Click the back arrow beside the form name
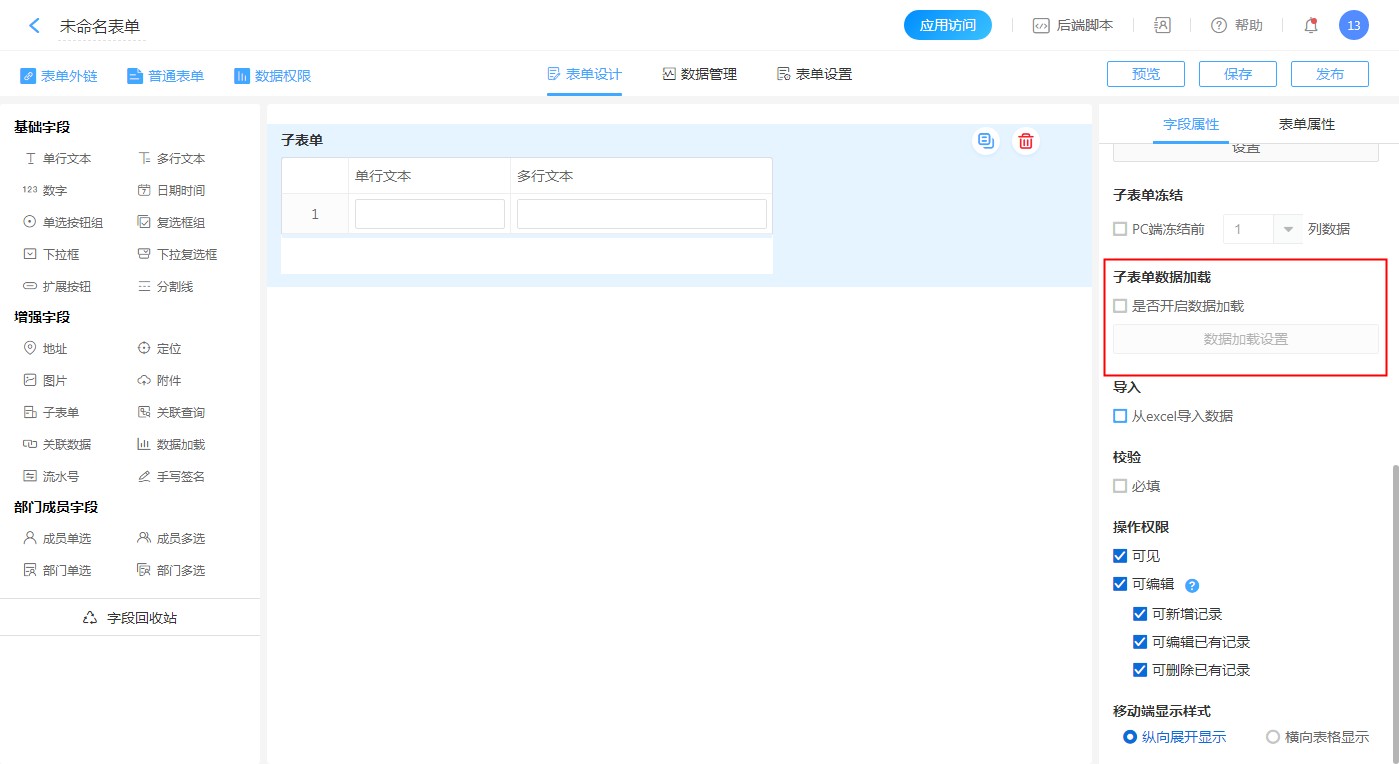Viewport: 1399px width, 764px height. click(x=35, y=26)
